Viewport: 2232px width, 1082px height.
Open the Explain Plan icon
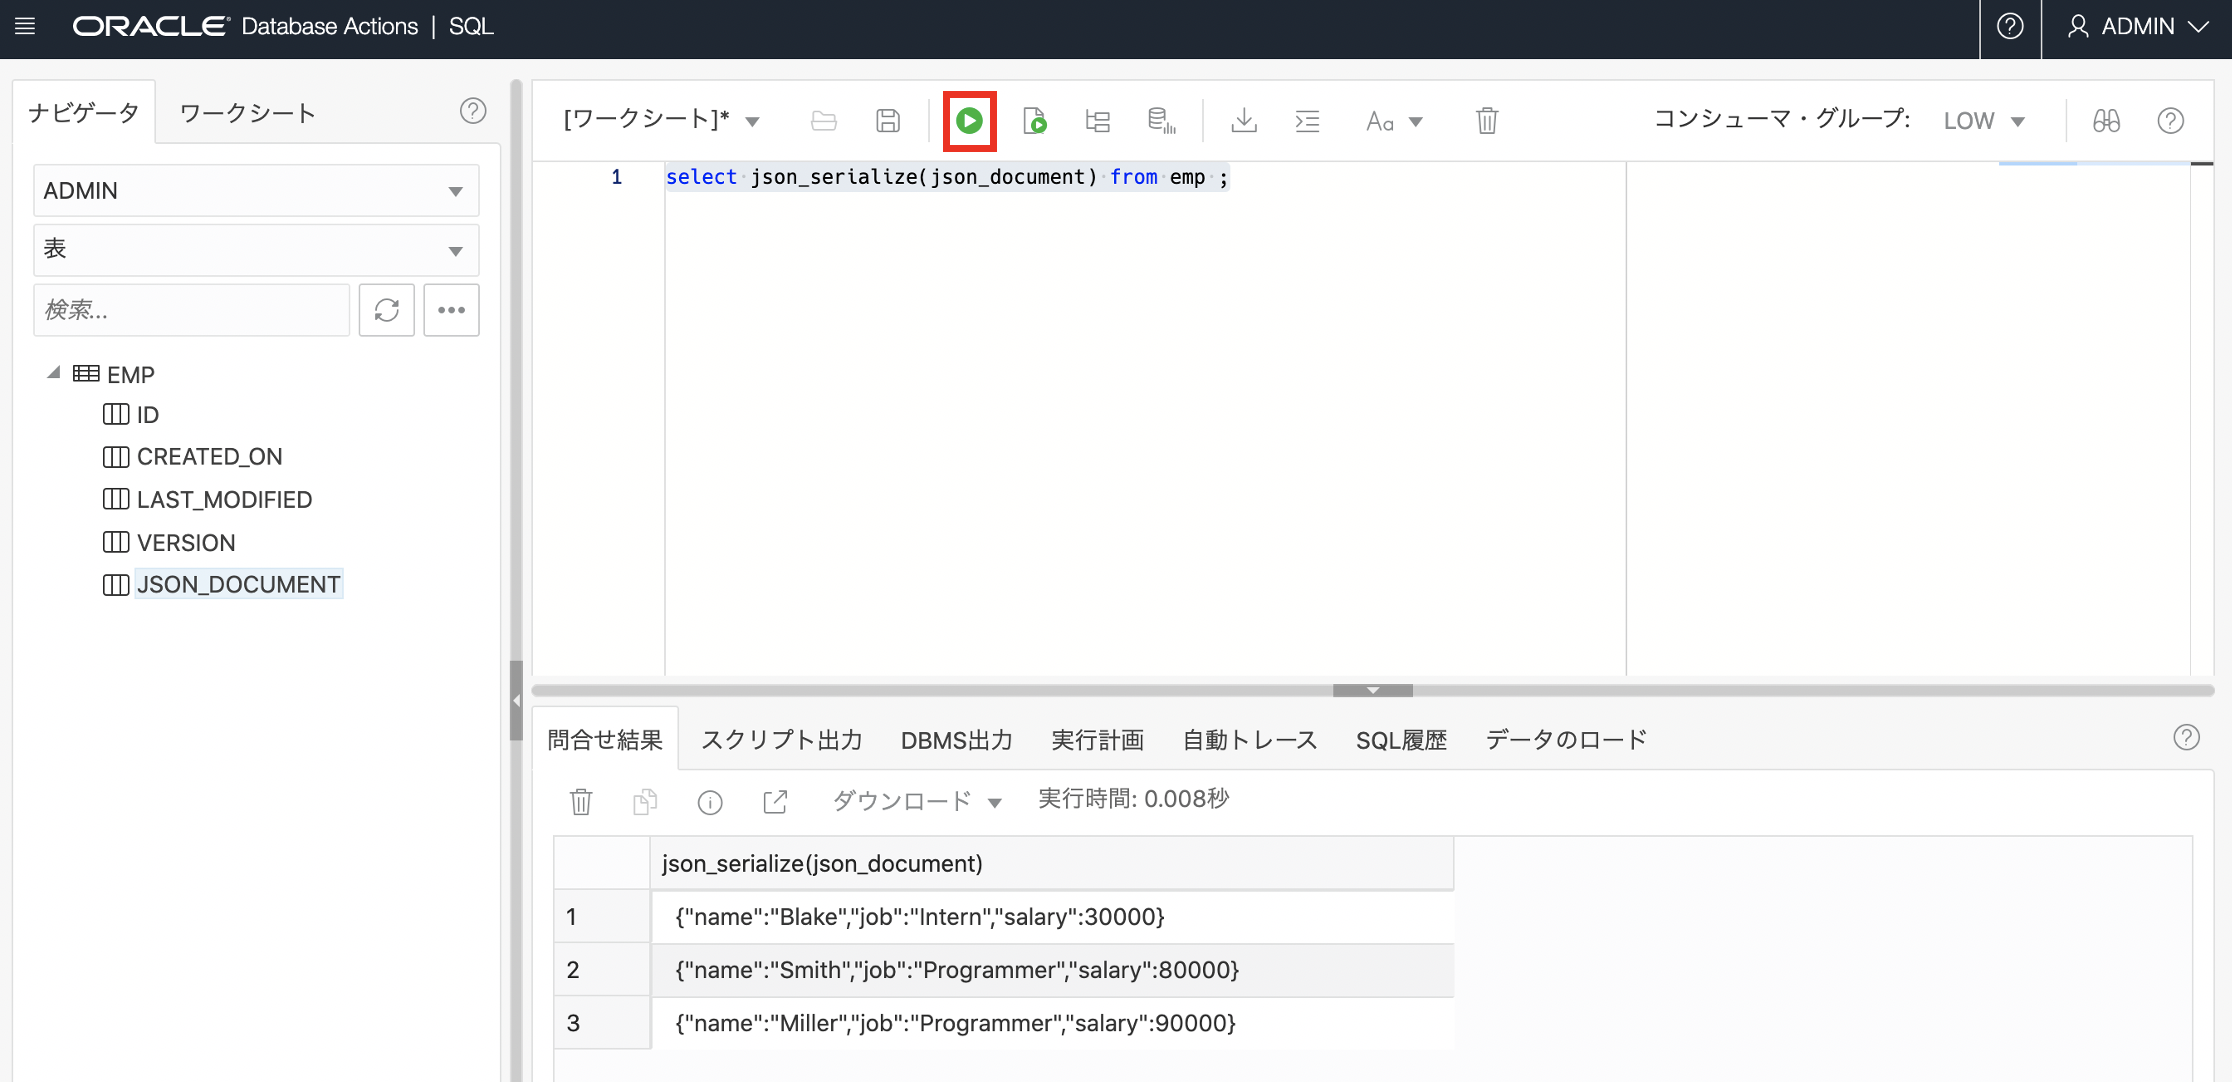1098,121
